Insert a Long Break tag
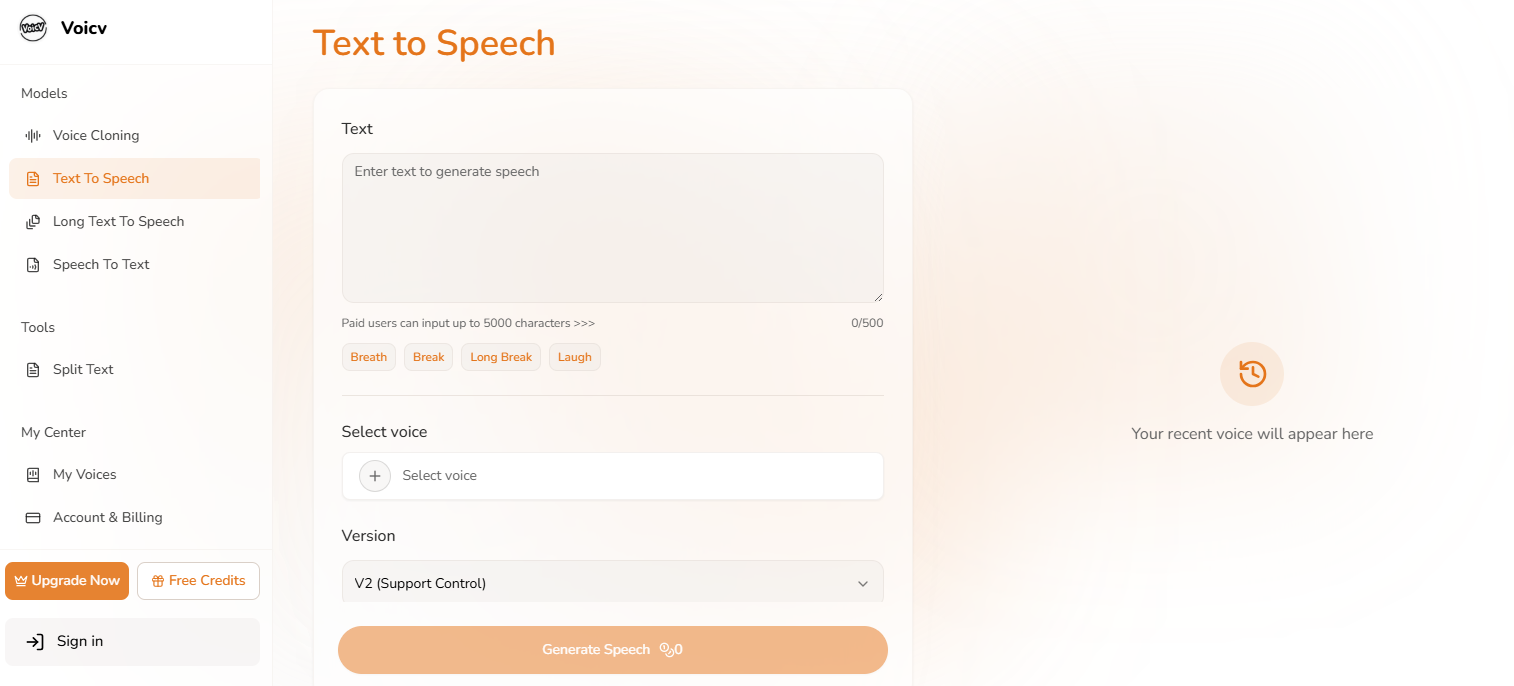Screen dimensions: 1514x686 (501, 357)
